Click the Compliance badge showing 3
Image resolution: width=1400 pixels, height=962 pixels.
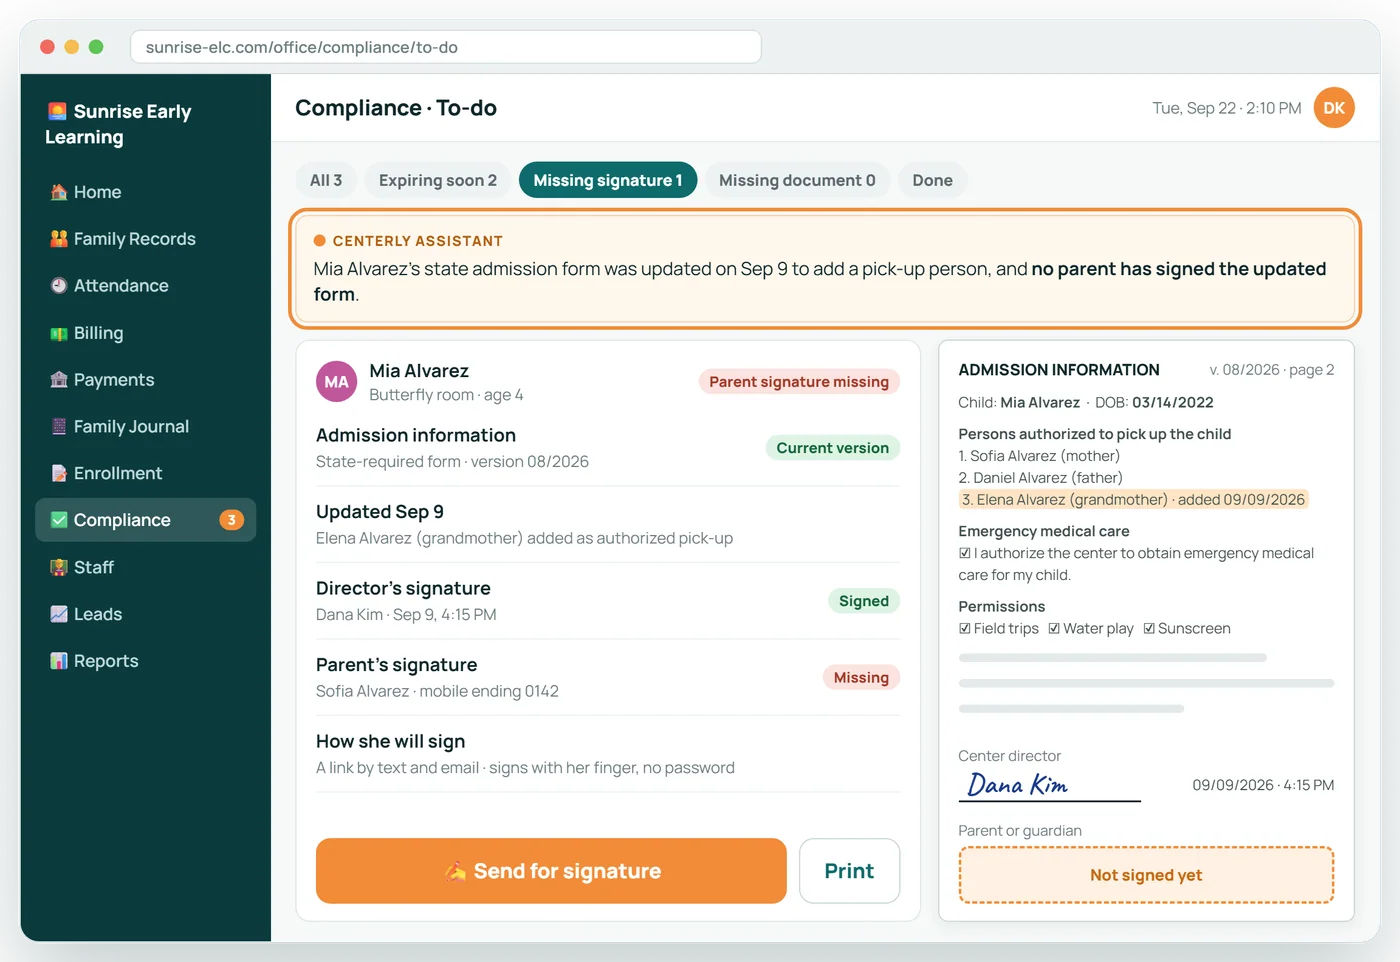[231, 520]
